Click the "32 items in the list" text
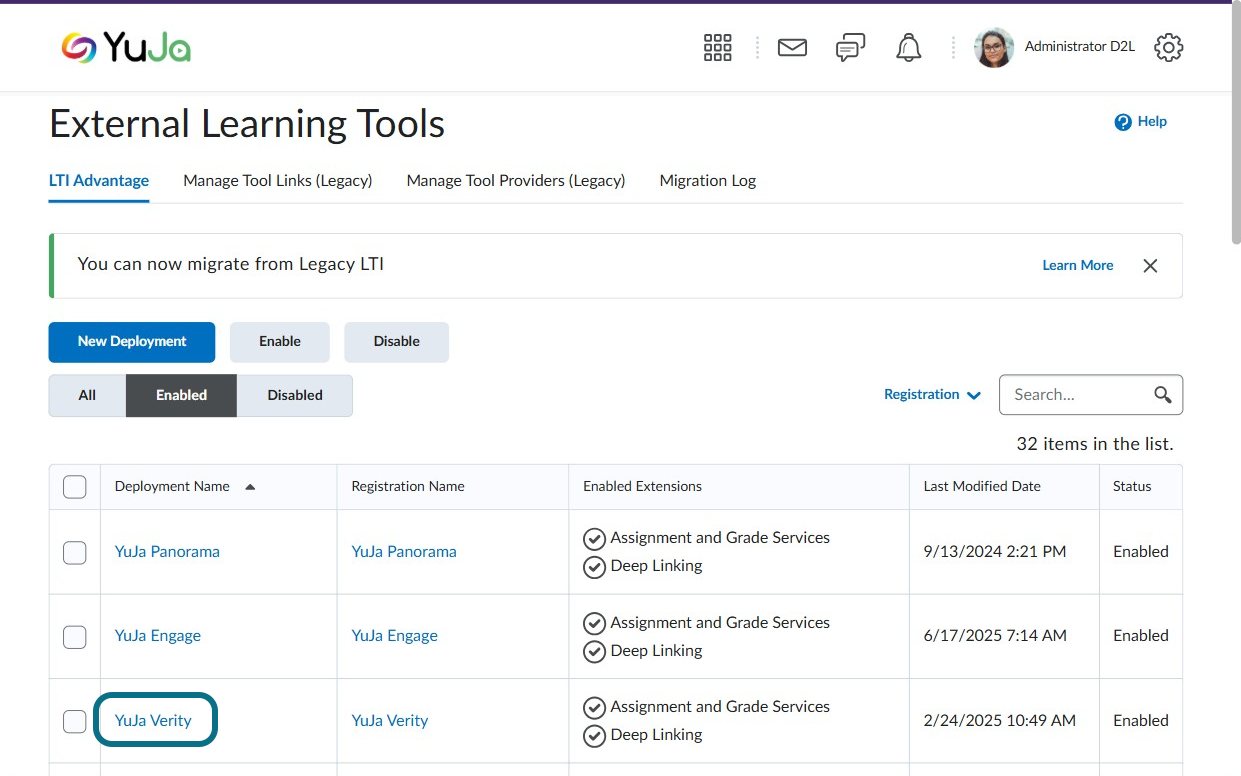 [x=1095, y=444]
